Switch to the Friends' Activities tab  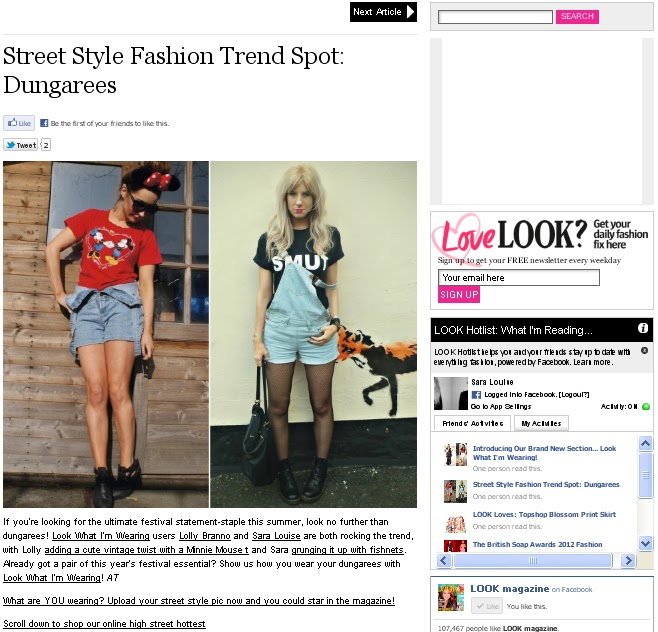472,423
